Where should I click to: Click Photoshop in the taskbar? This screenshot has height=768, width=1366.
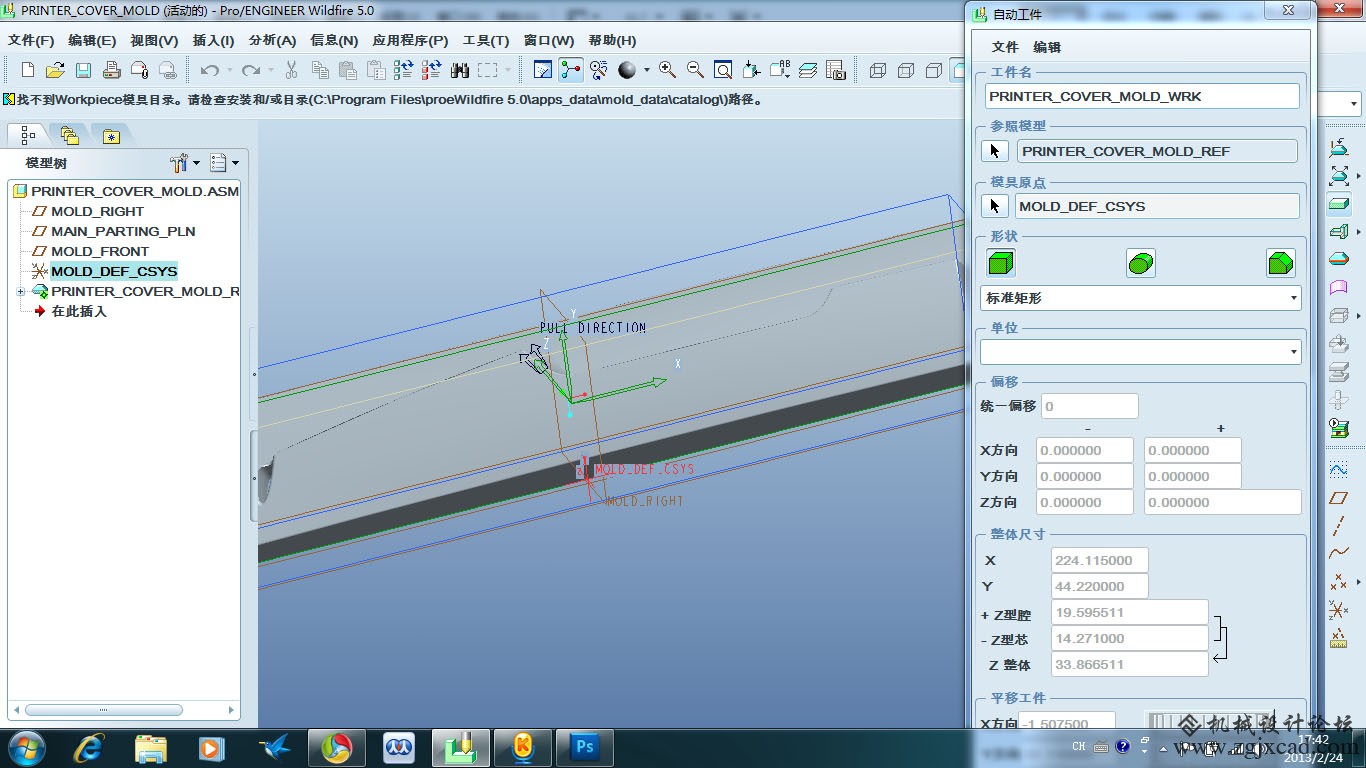click(x=585, y=748)
